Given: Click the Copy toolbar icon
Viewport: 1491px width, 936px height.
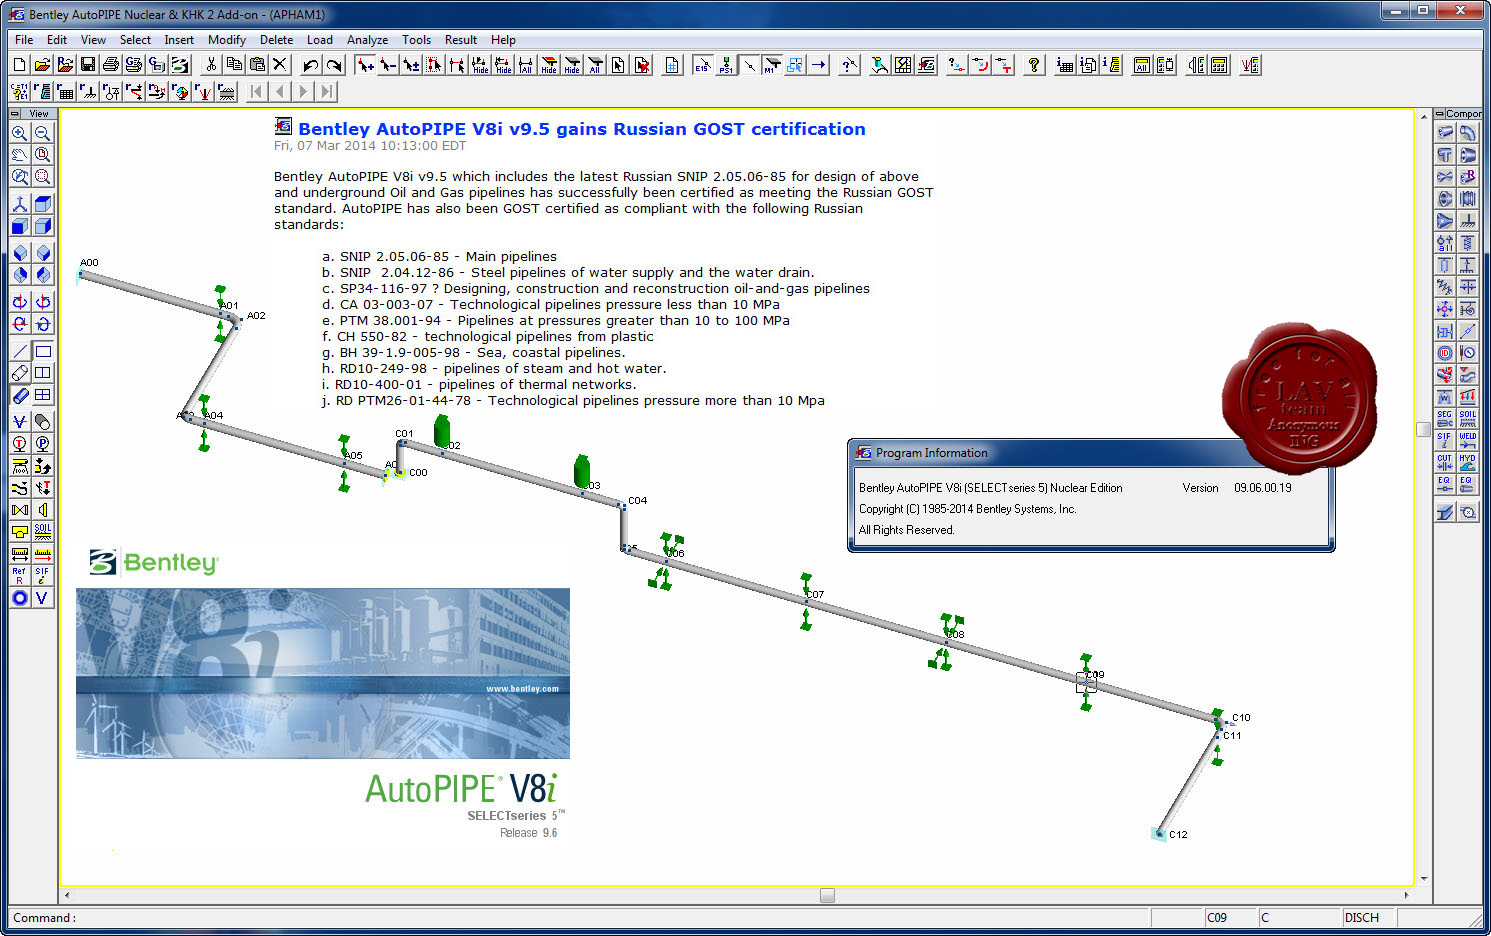Looking at the screenshot, I should [234, 65].
